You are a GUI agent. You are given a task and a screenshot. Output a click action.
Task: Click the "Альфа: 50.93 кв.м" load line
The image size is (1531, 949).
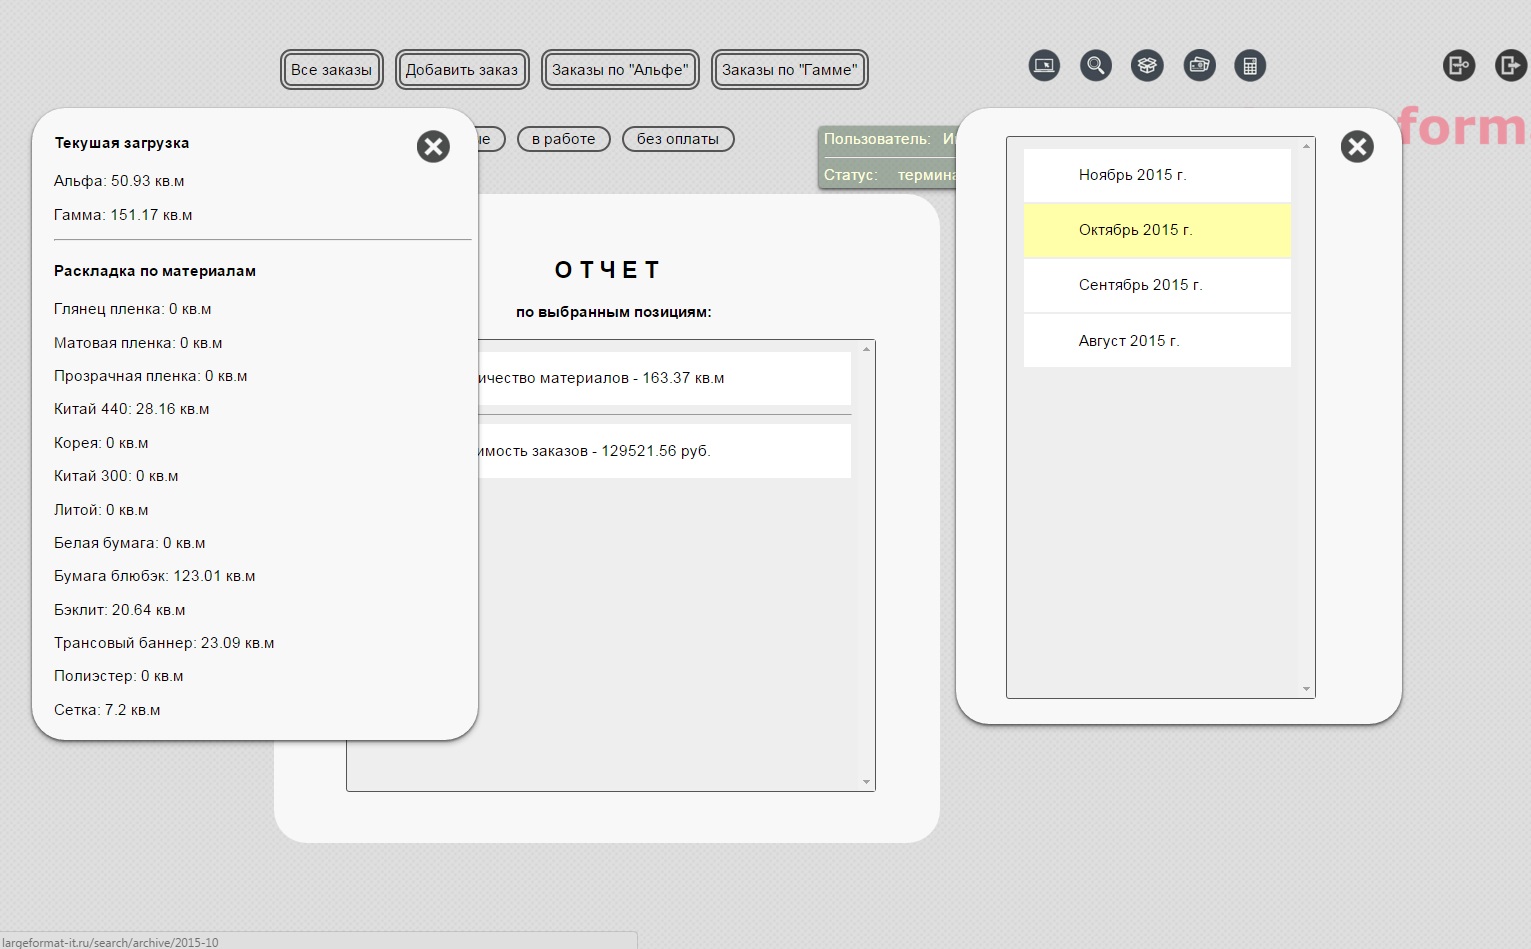coord(119,181)
